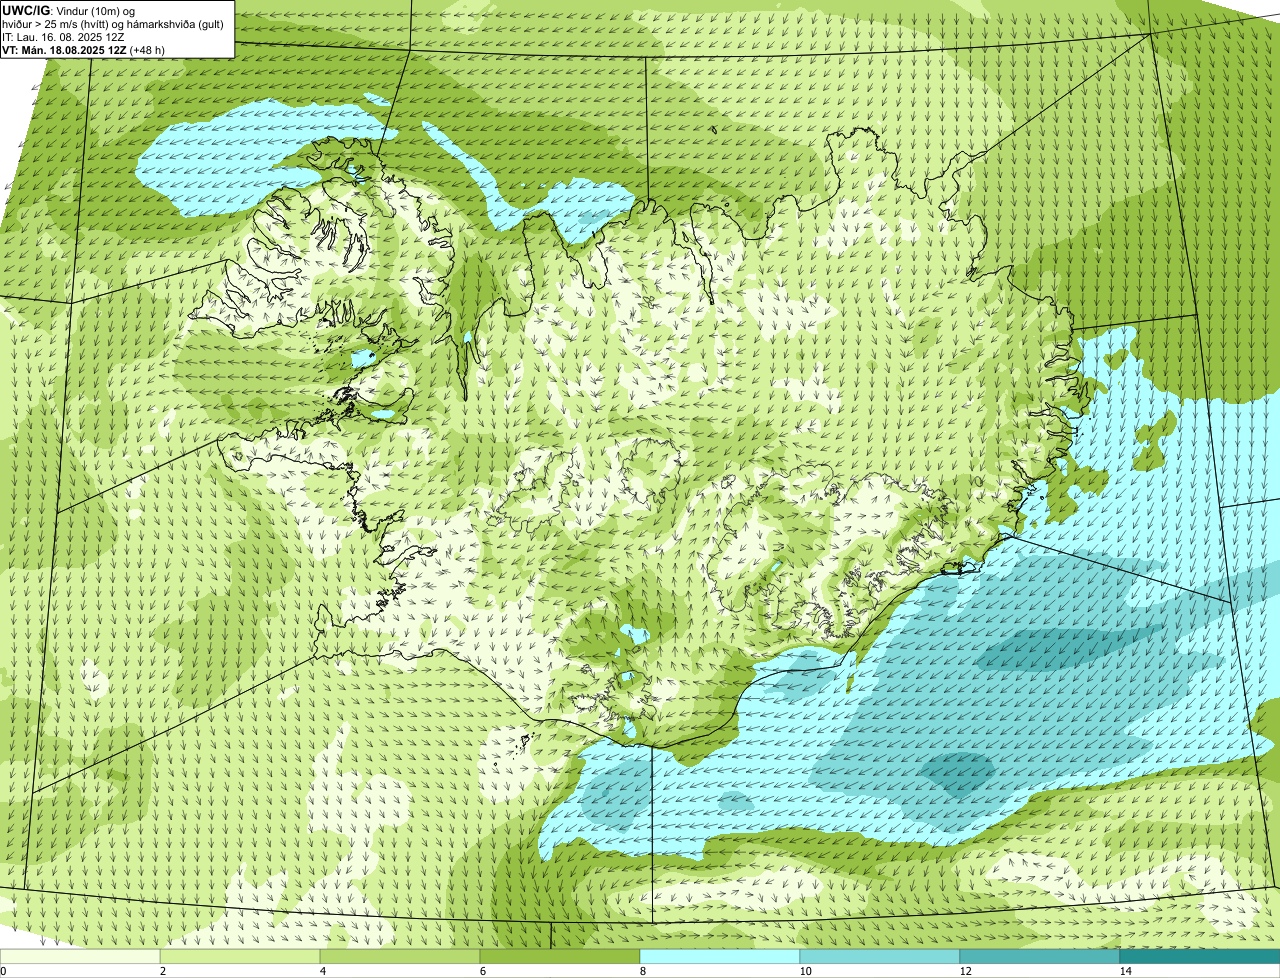Click the 2–4 m/s legend color segment

coord(240,956)
